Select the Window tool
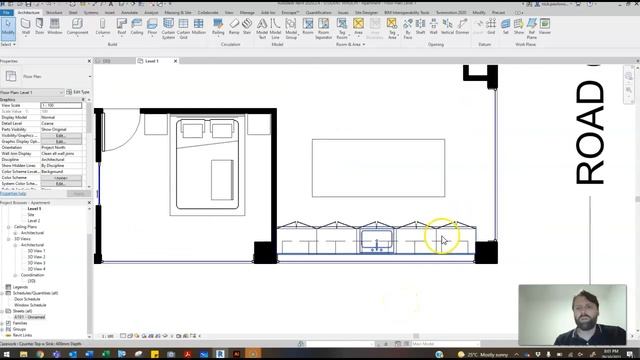This screenshot has width=640, height=360. pyautogui.click(x=55, y=27)
